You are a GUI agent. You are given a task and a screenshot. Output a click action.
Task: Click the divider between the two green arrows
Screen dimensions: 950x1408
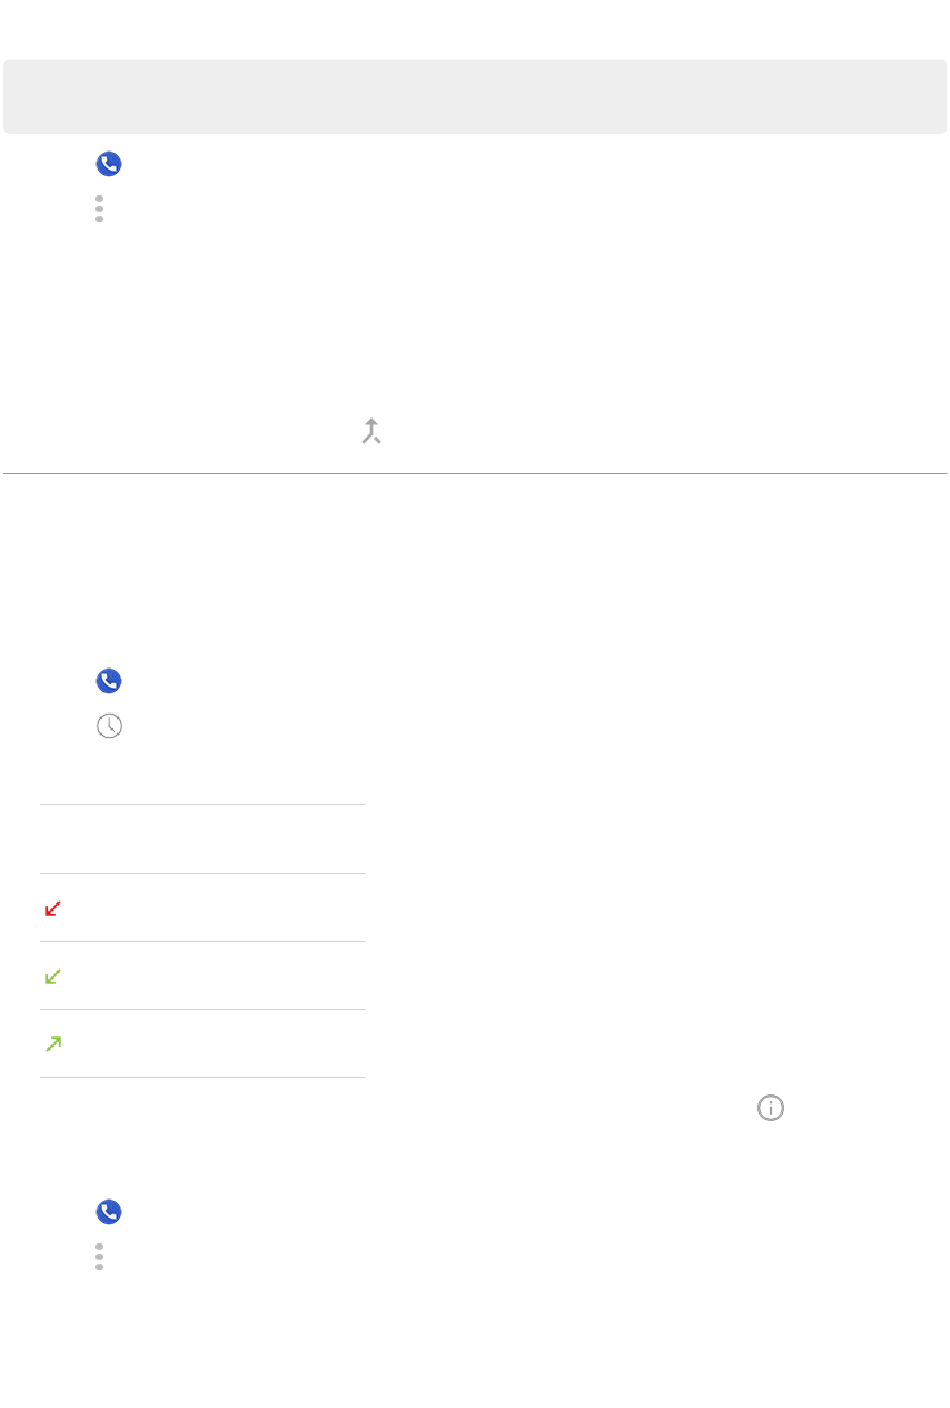tap(203, 1010)
